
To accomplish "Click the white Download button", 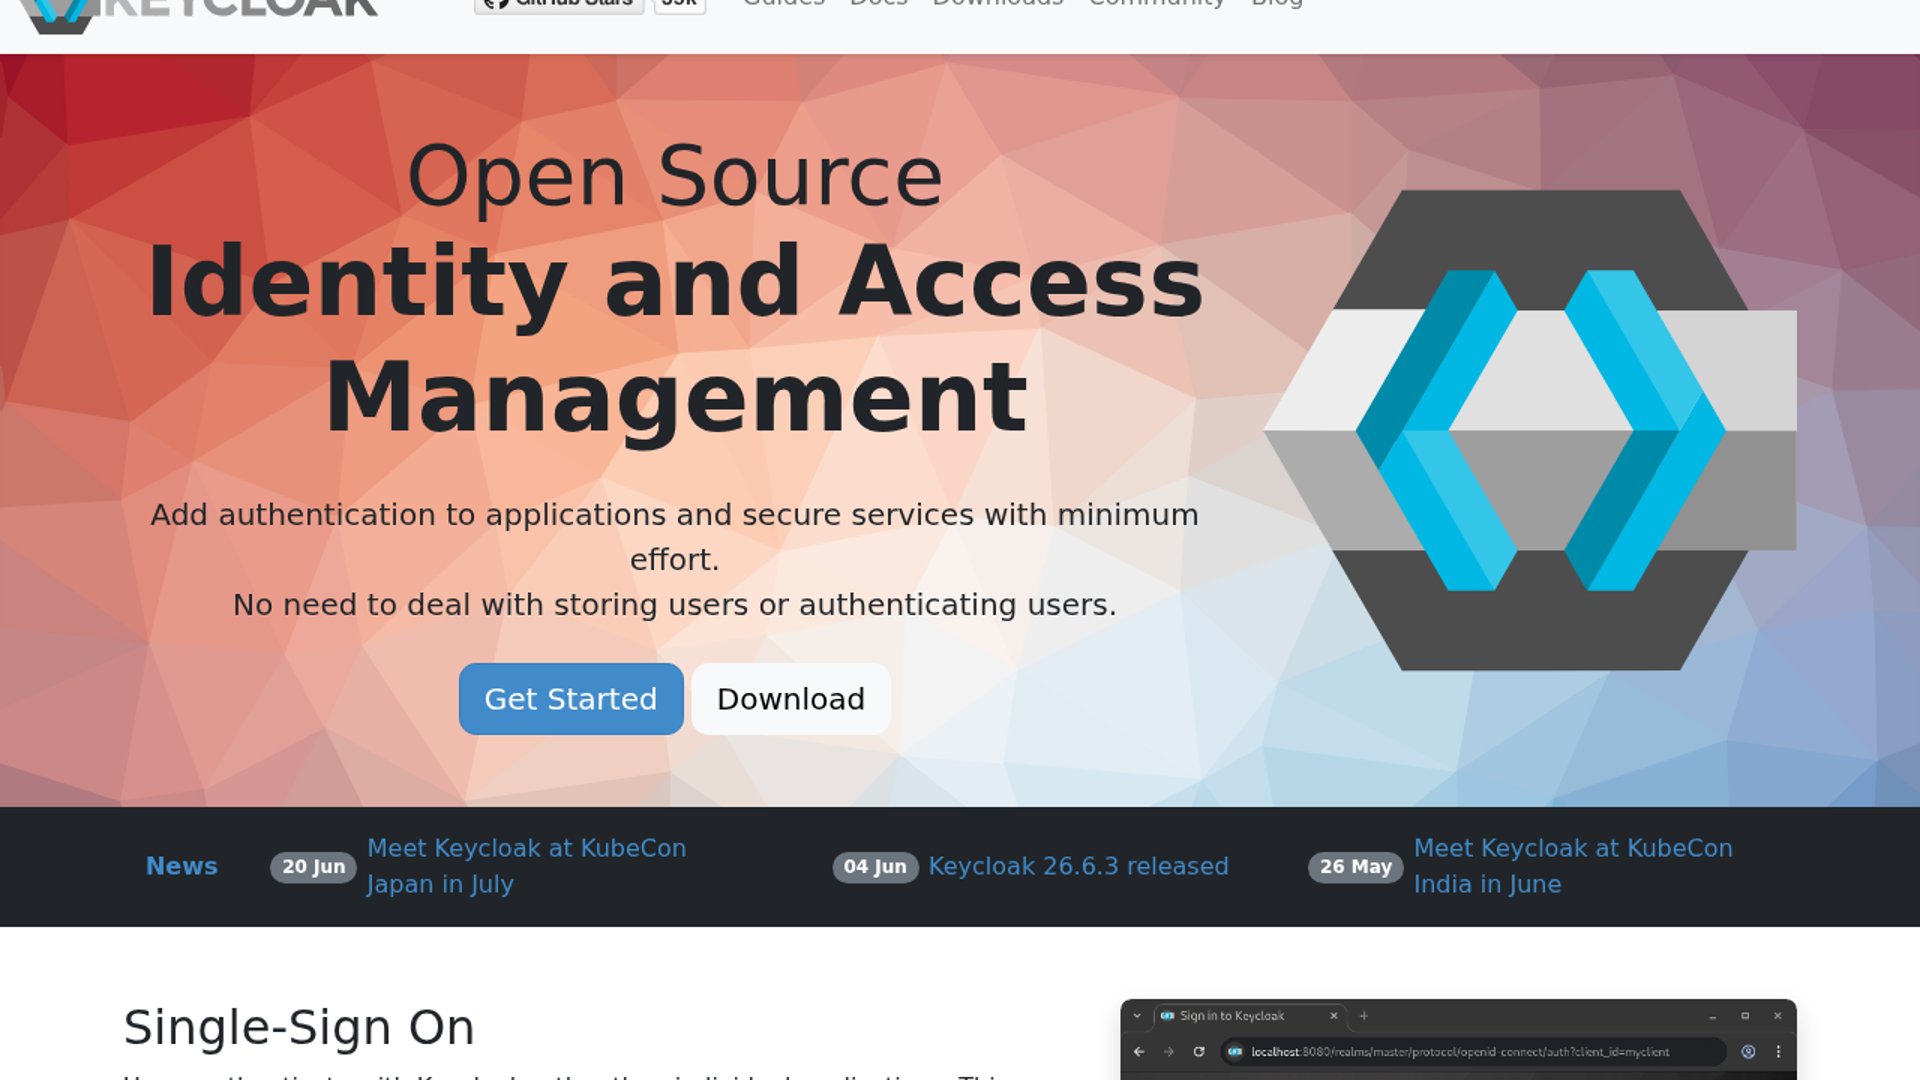I will (791, 699).
